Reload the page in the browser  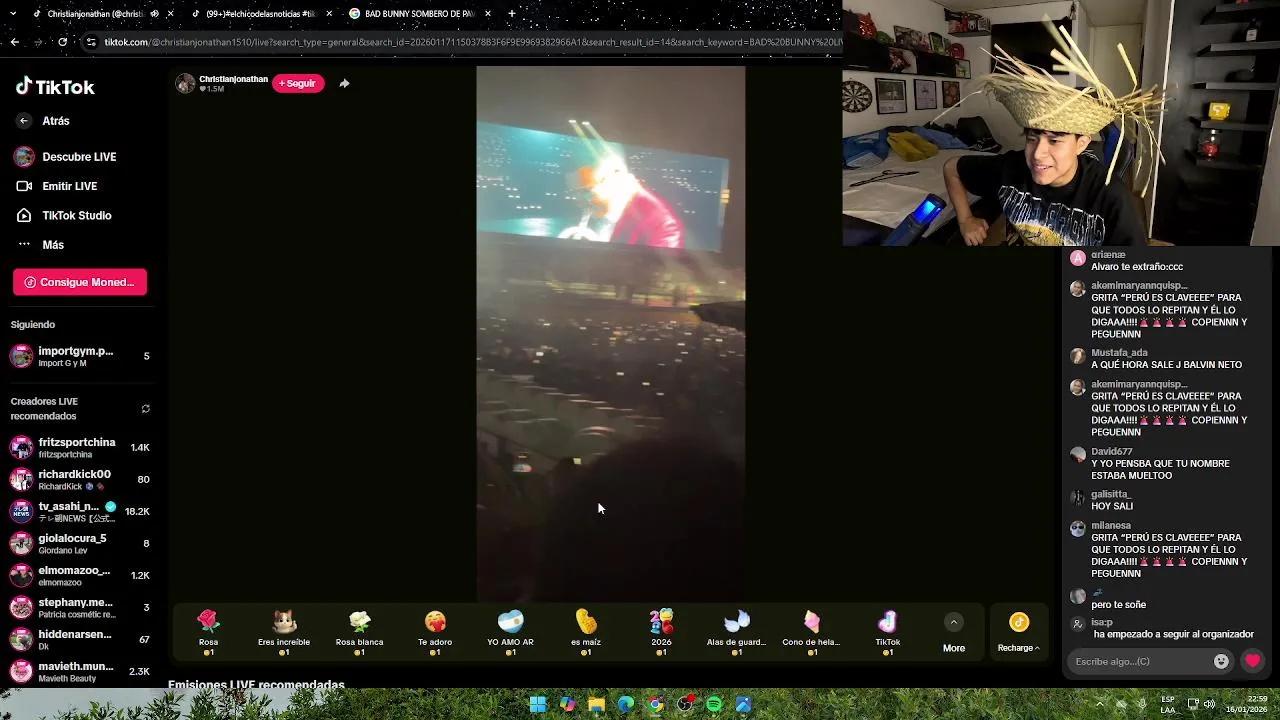pos(62,42)
